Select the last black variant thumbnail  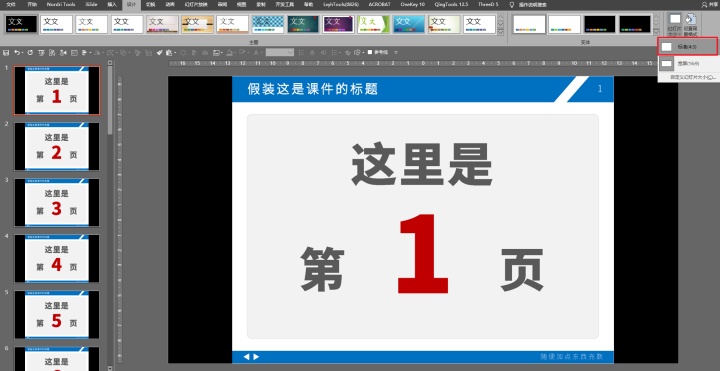pyautogui.click(x=635, y=24)
